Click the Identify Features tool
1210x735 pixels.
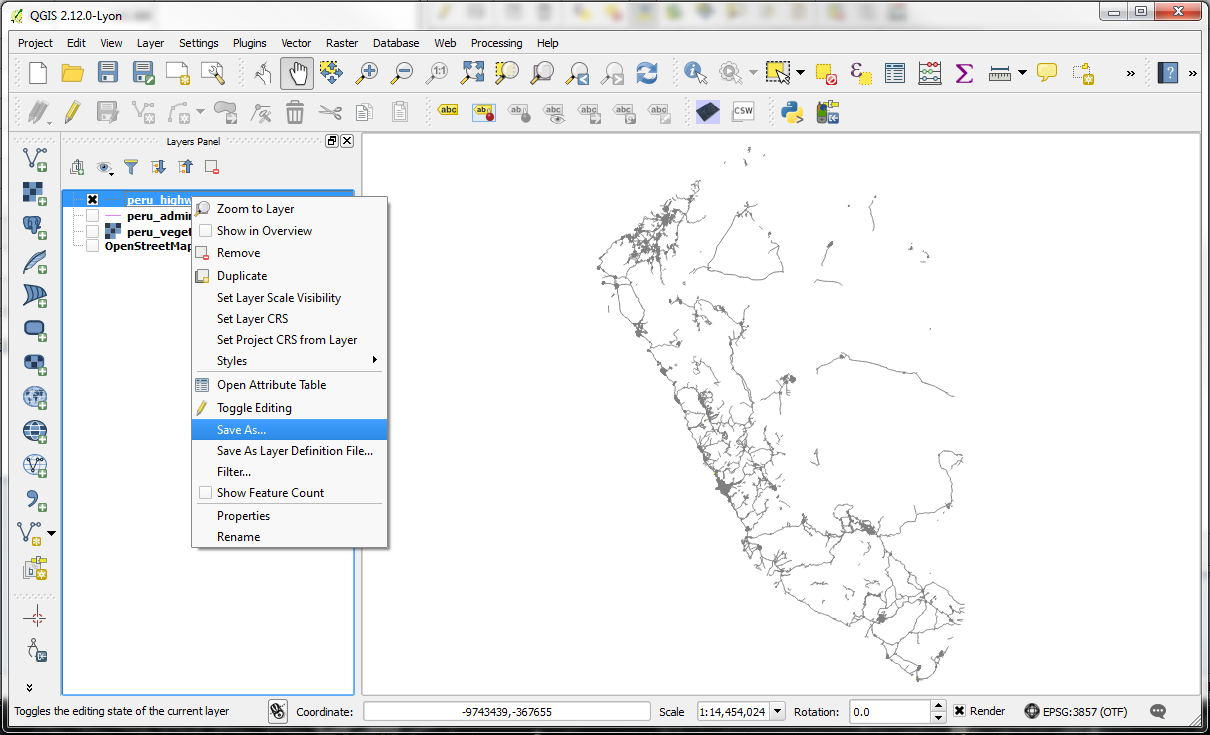(695, 73)
